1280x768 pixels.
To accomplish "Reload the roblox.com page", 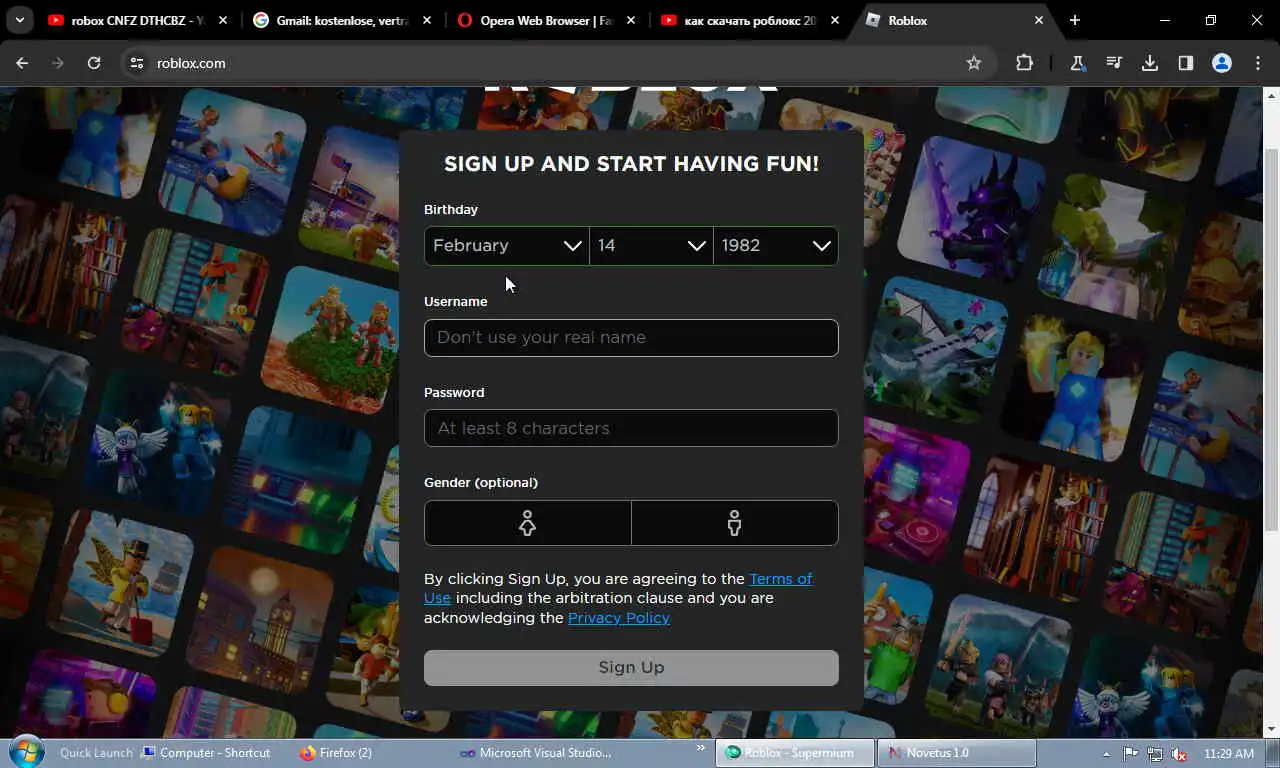I will click(94, 63).
